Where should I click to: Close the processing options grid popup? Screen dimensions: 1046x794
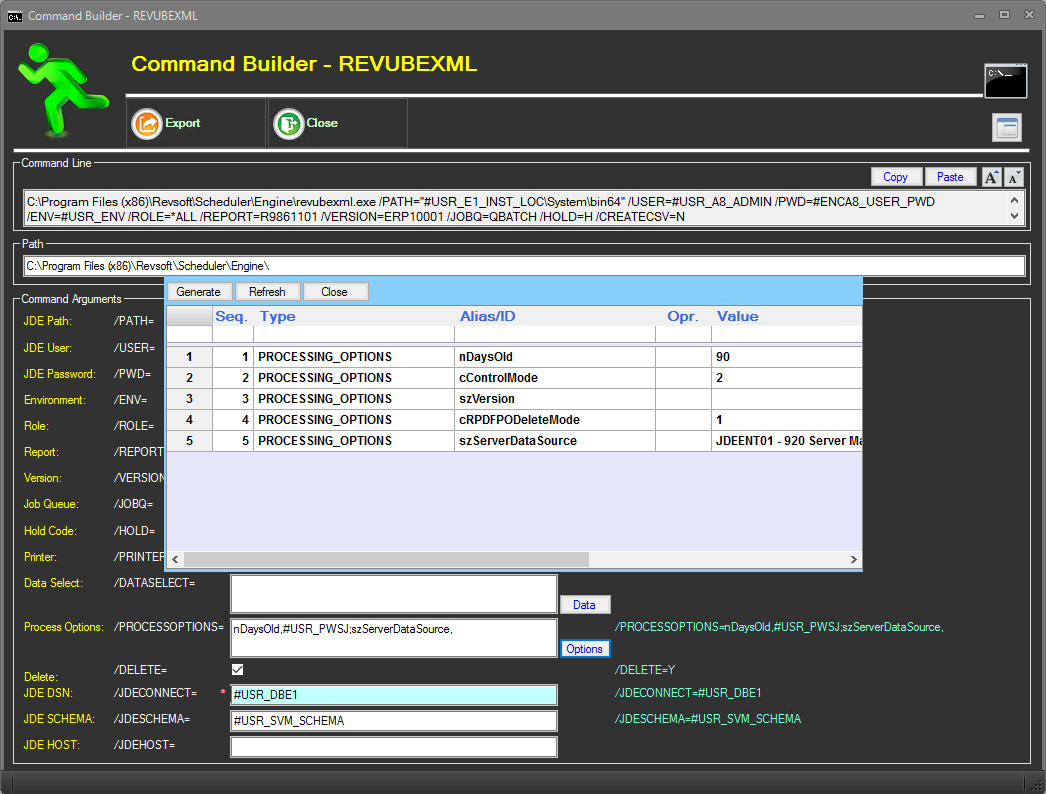(335, 291)
